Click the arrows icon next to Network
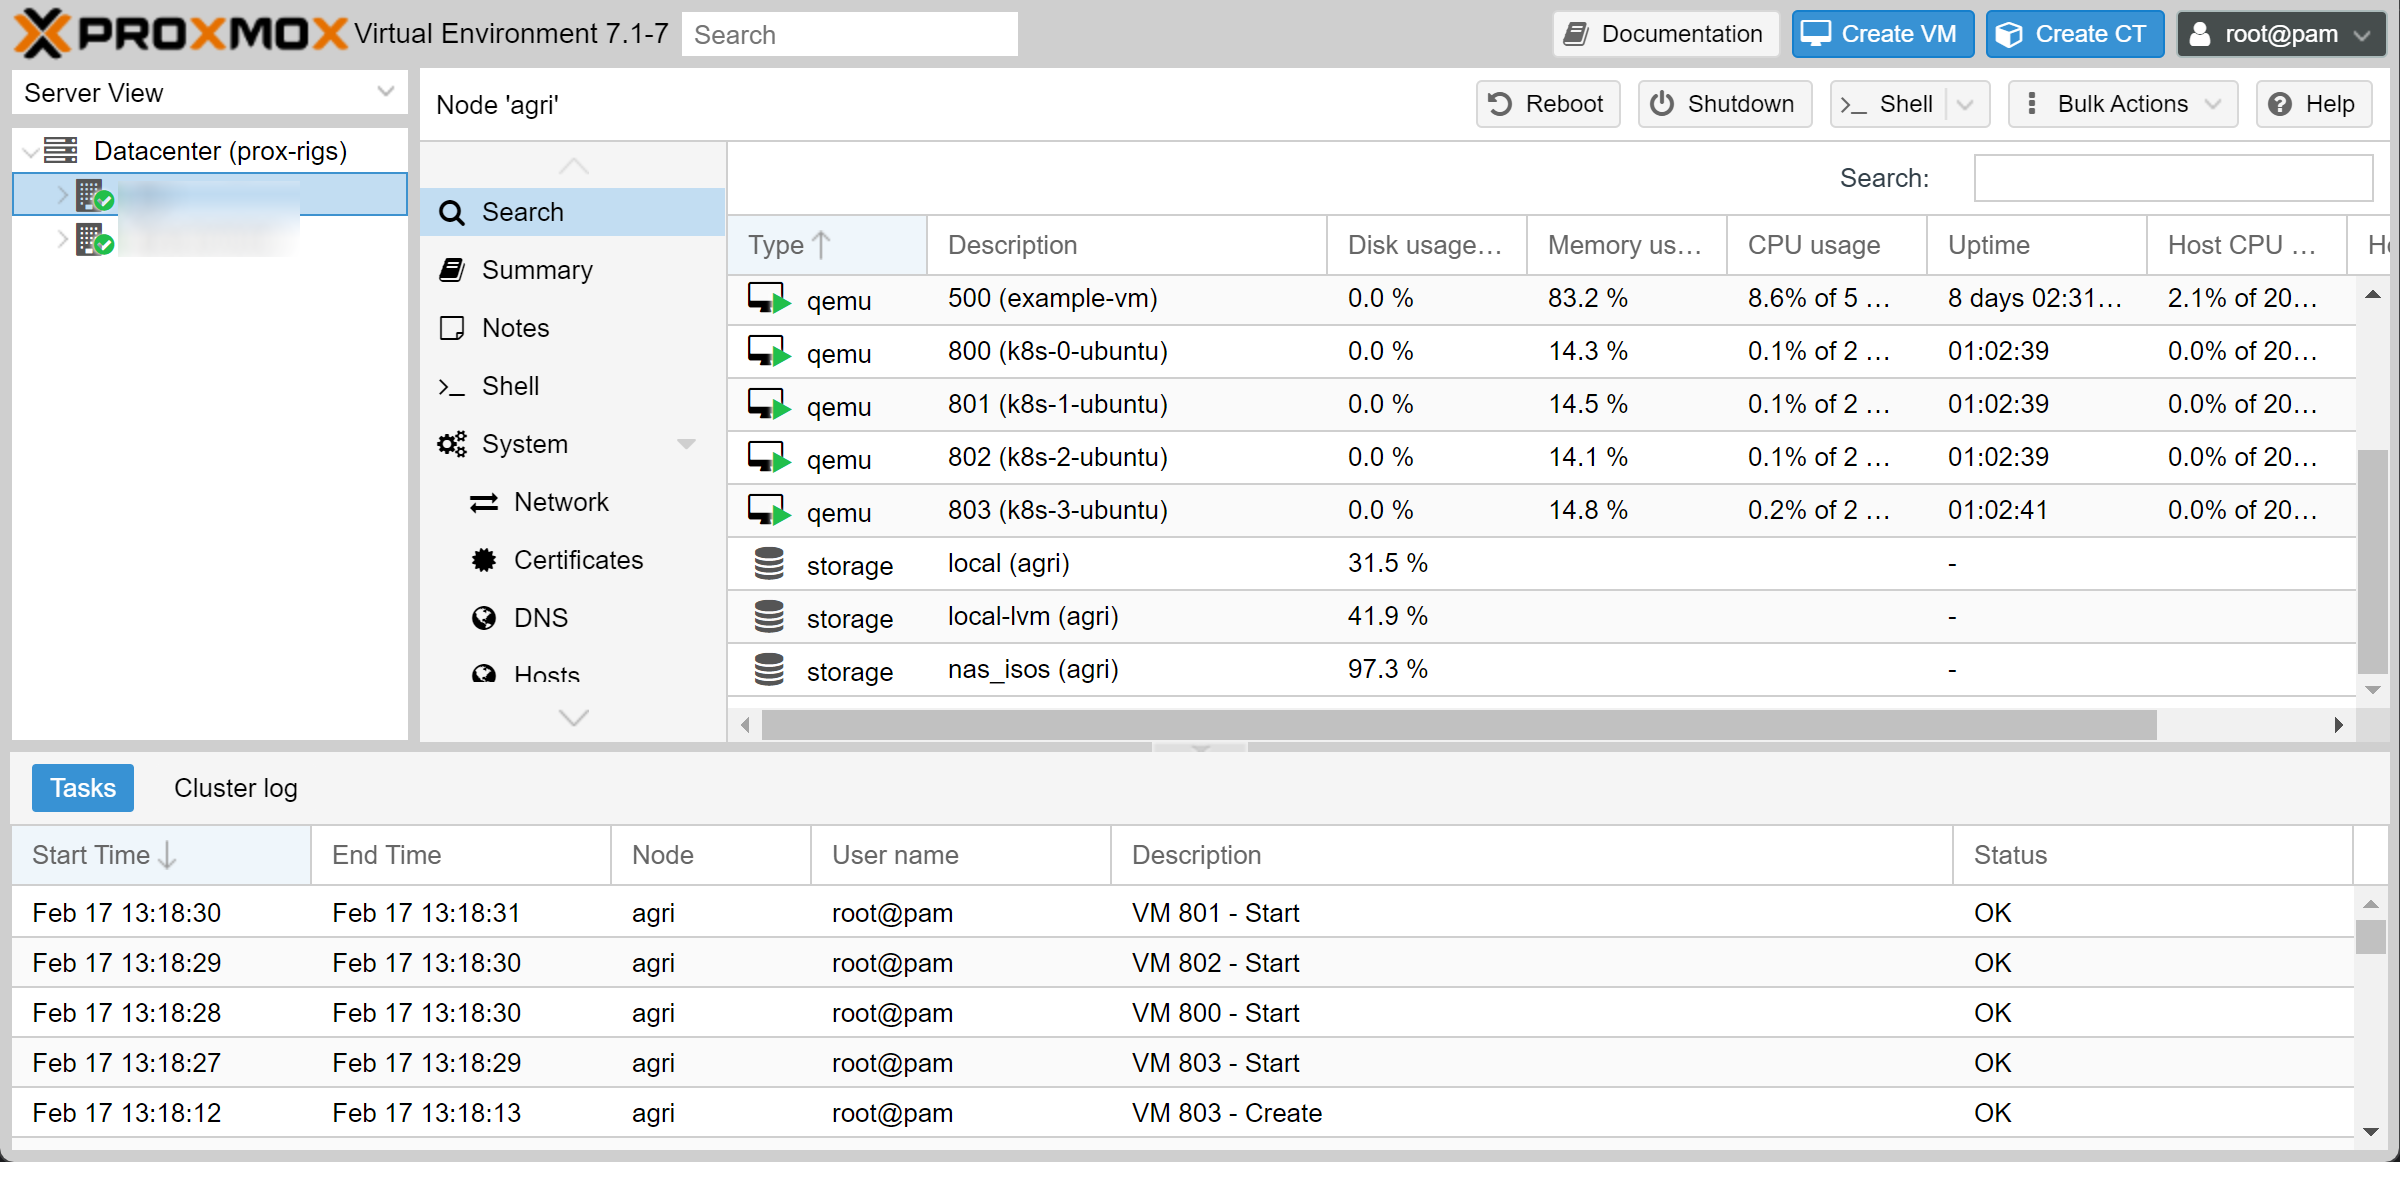Image resolution: width=2400 pixels, height=1200 pixels. [x=484, y=502]
